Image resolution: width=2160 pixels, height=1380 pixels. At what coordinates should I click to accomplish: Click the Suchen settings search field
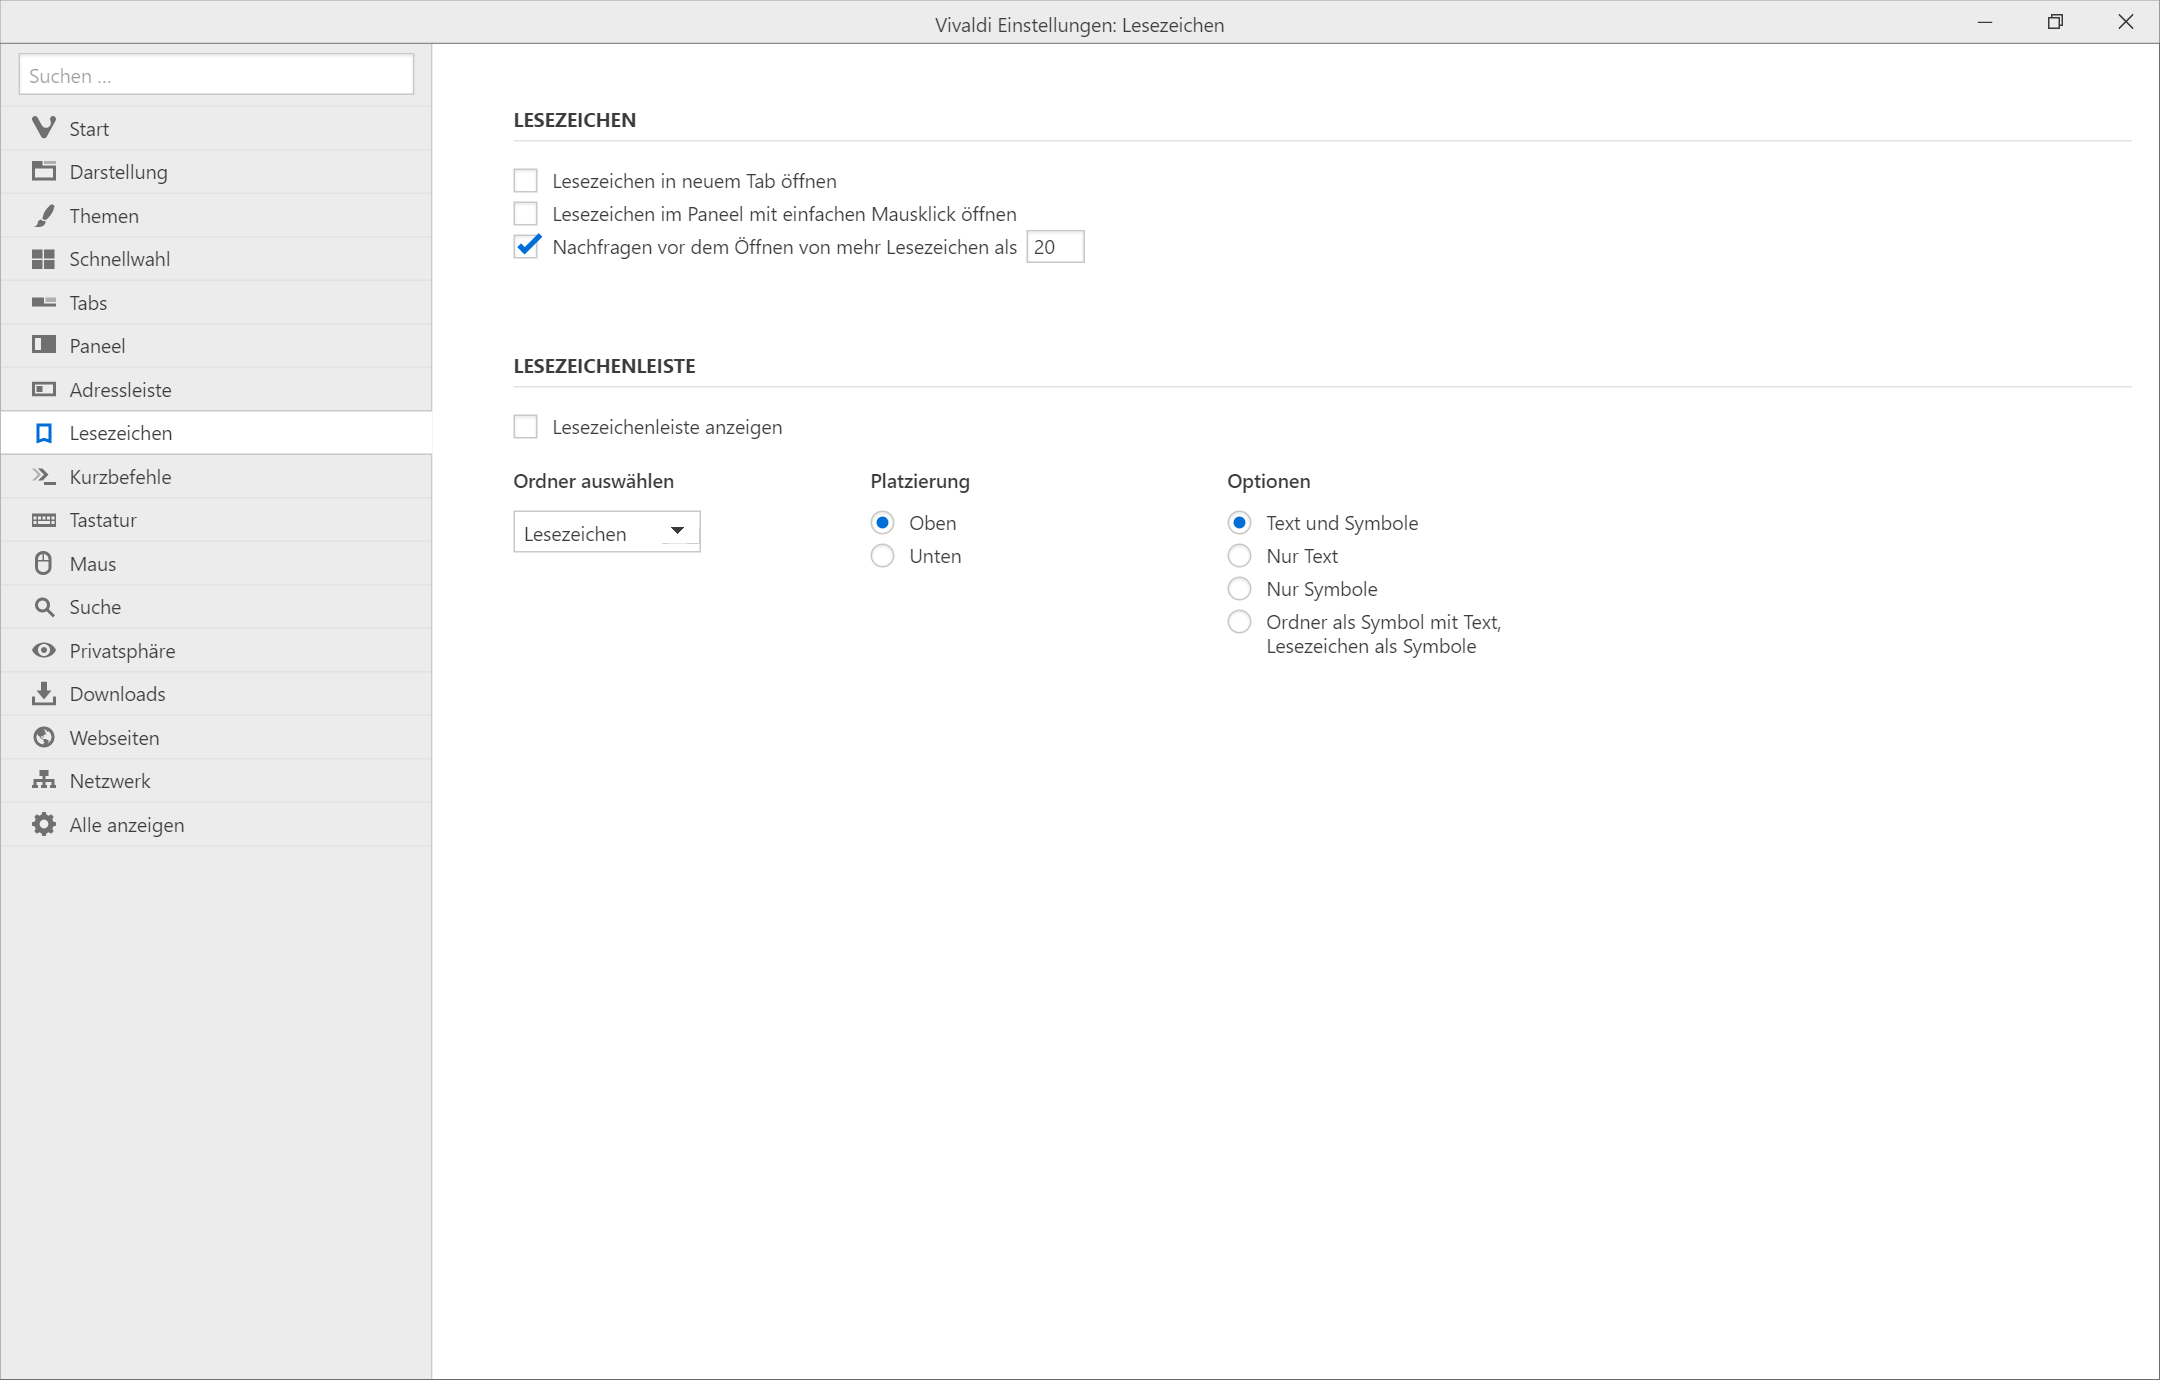pos(216,75)
